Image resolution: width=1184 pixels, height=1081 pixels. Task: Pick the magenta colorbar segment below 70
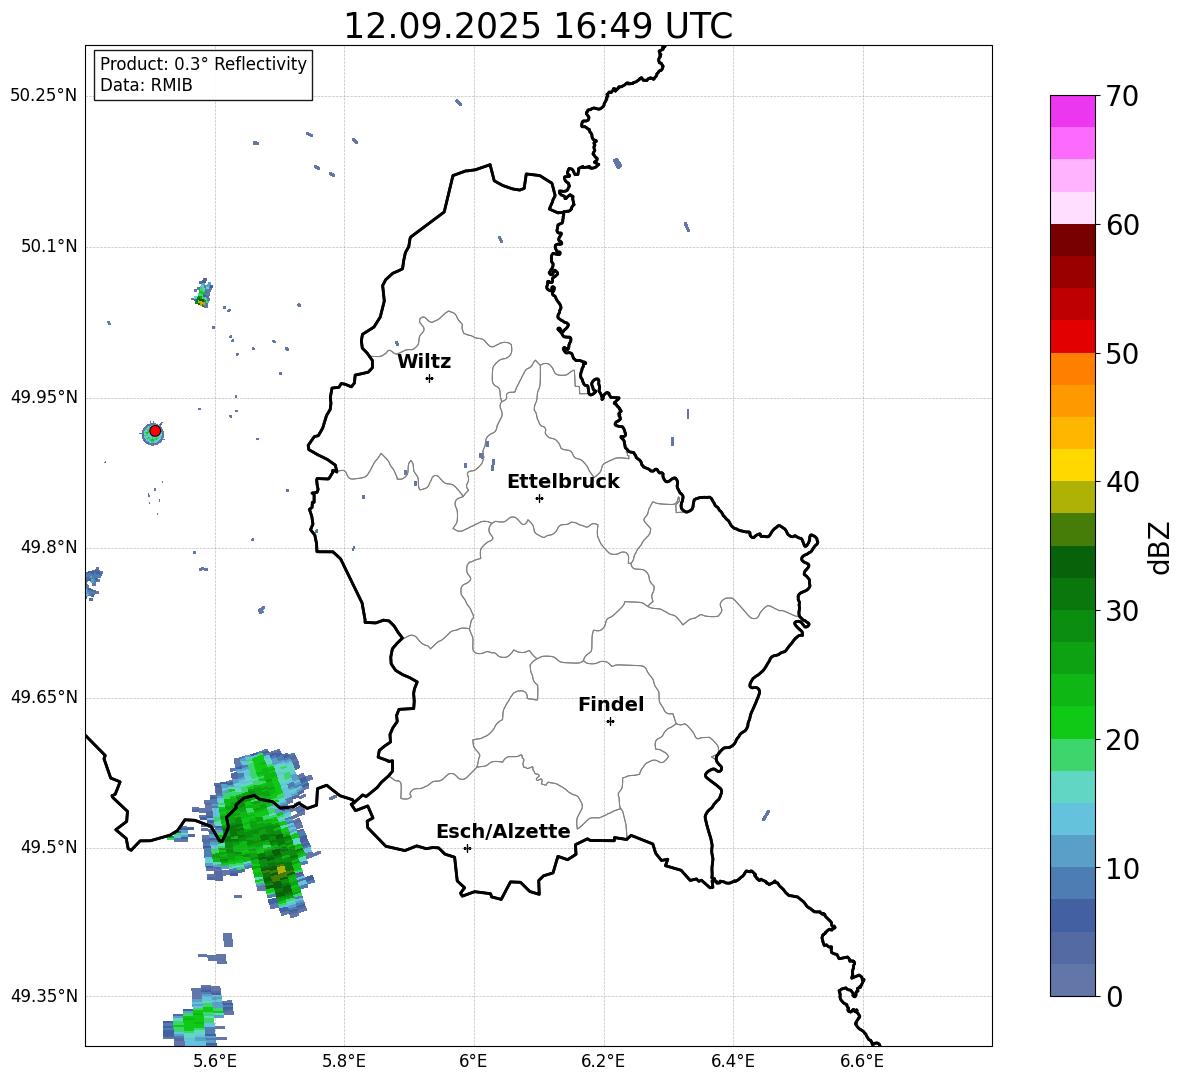1072,111
